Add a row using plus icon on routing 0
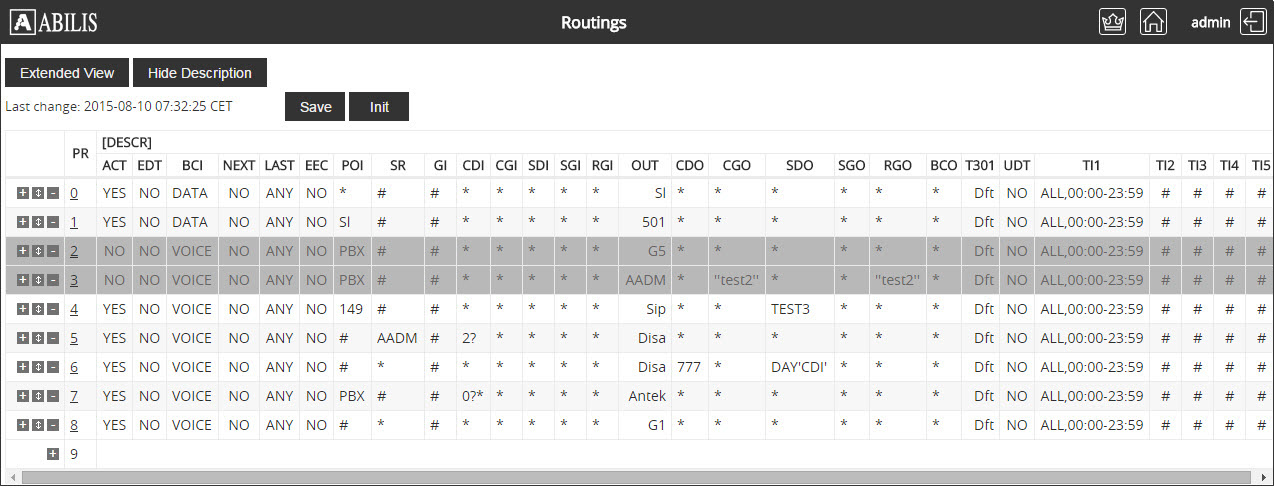Viewport: 1274px width, 488px height. click(x=23, y=193)
